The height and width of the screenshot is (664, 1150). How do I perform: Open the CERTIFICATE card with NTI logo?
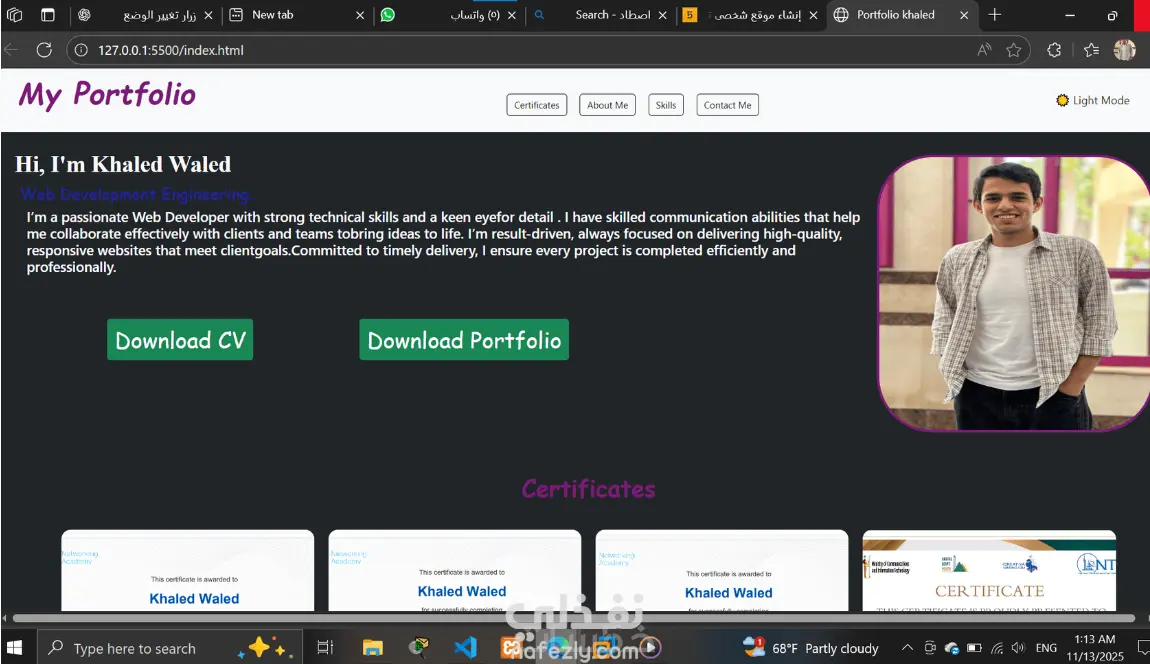pos(989,570)
